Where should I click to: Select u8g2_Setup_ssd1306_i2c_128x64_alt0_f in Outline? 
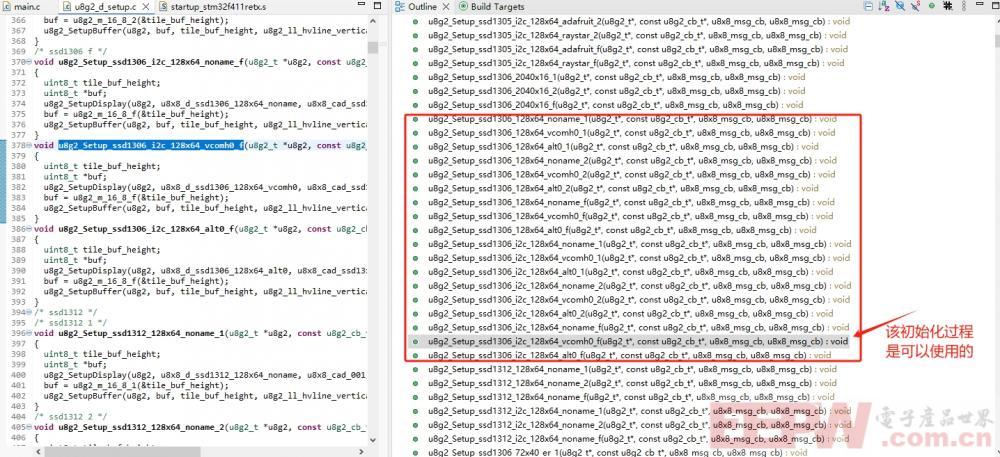click(x=629, y=355)
